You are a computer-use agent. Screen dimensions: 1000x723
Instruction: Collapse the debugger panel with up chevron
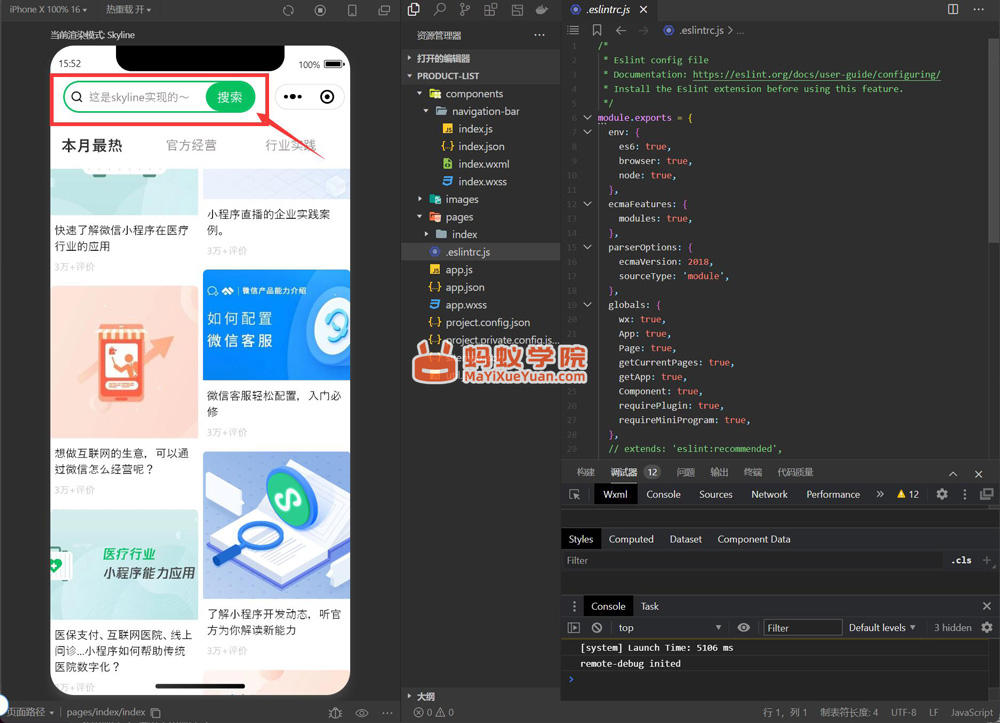[x=953, y=474]
